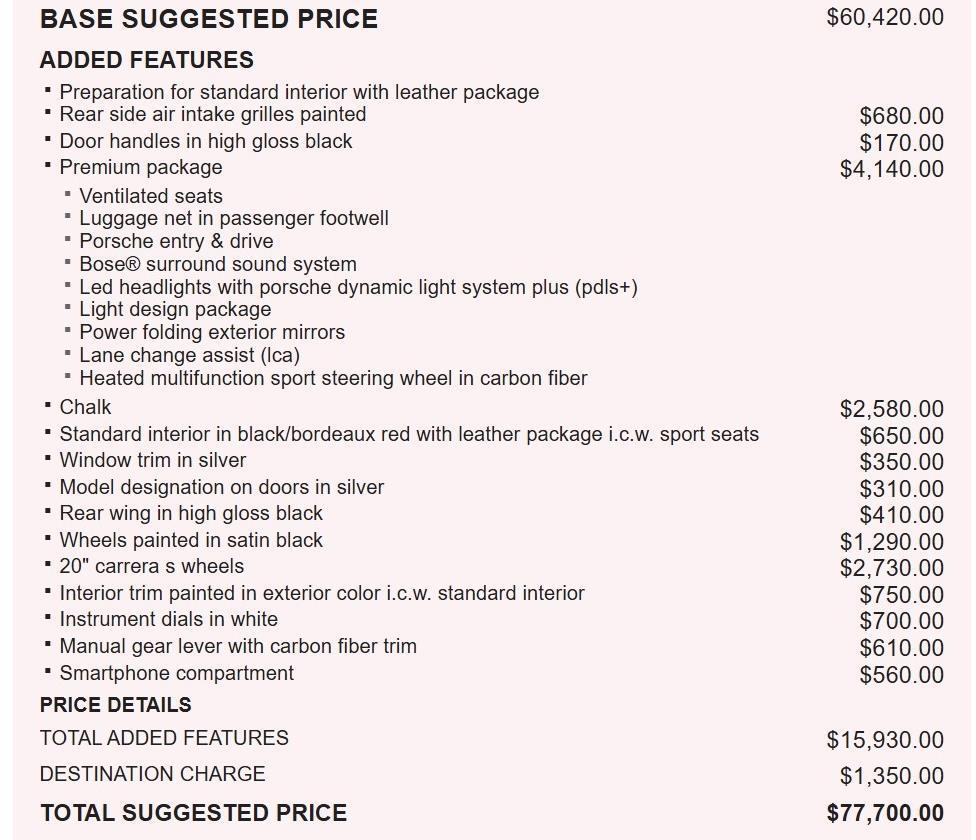Screen dimensions: 976x840
Task: Click the Destination Charge label
Action: tap(152, 774)
